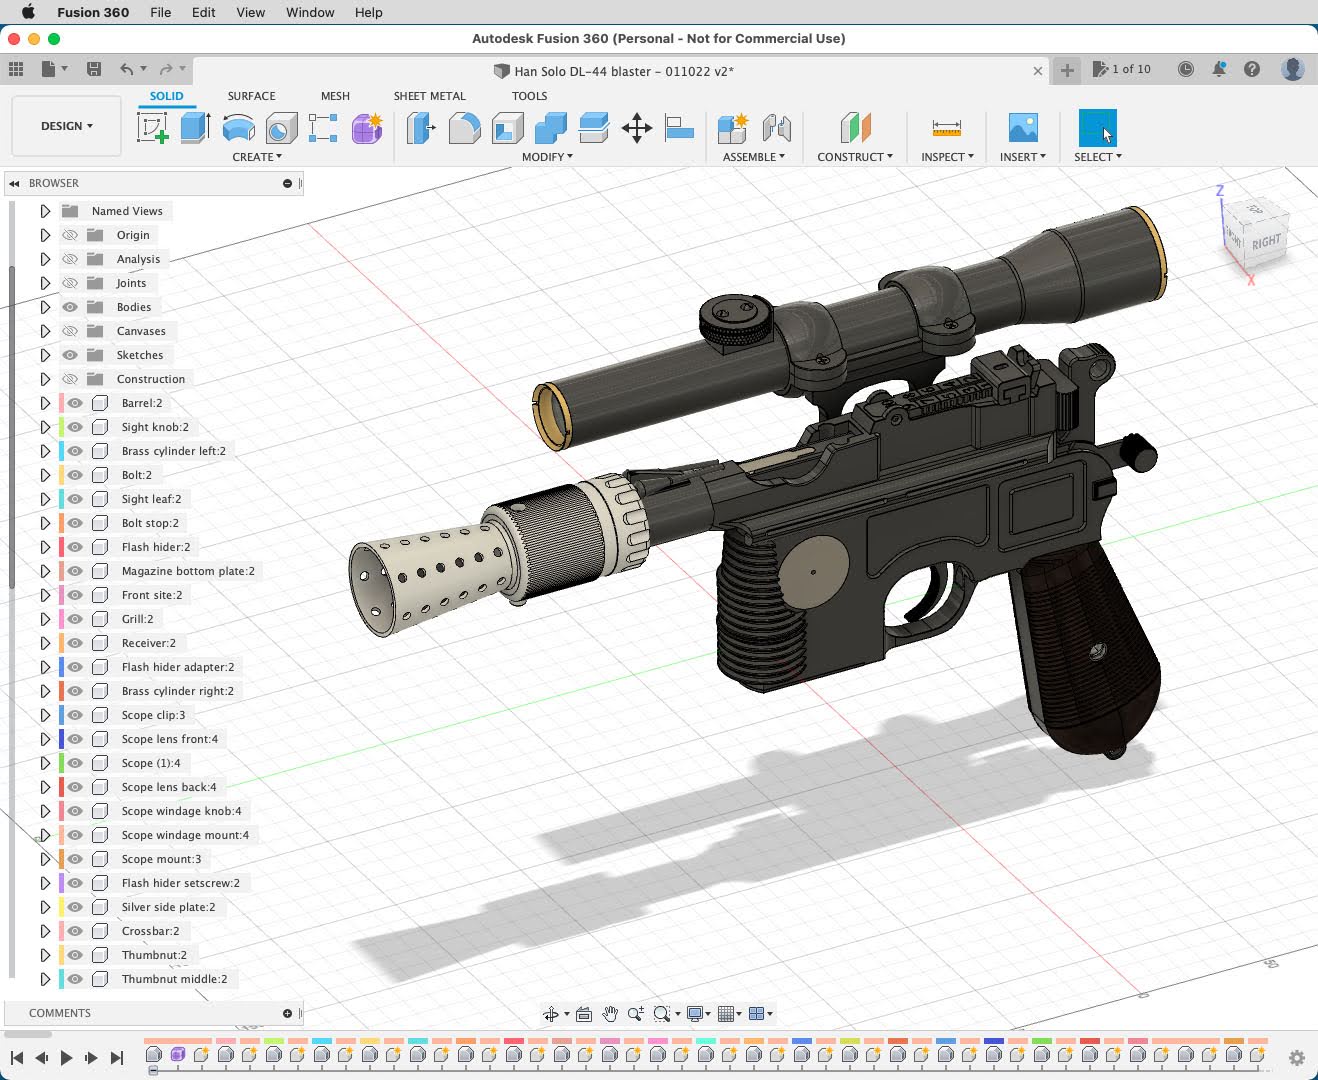The image size is (1318, 1080).
Task: Click the New Component icon
Action: (x=732, y=128)
